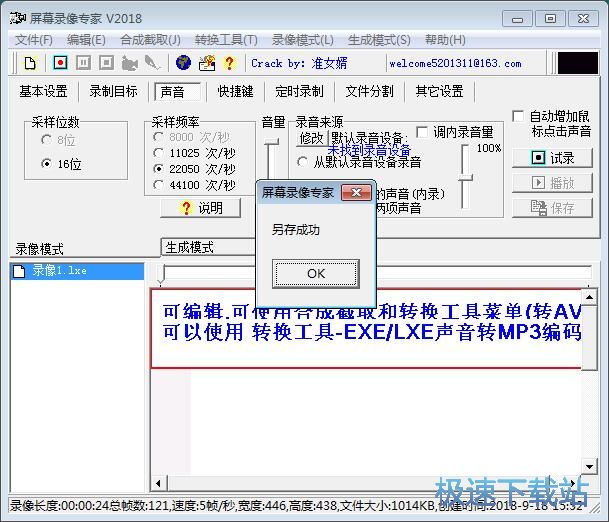Switch to the 录制目标 tab
The height and width of the screenshot is (522, 609).
tap(113, 92)
